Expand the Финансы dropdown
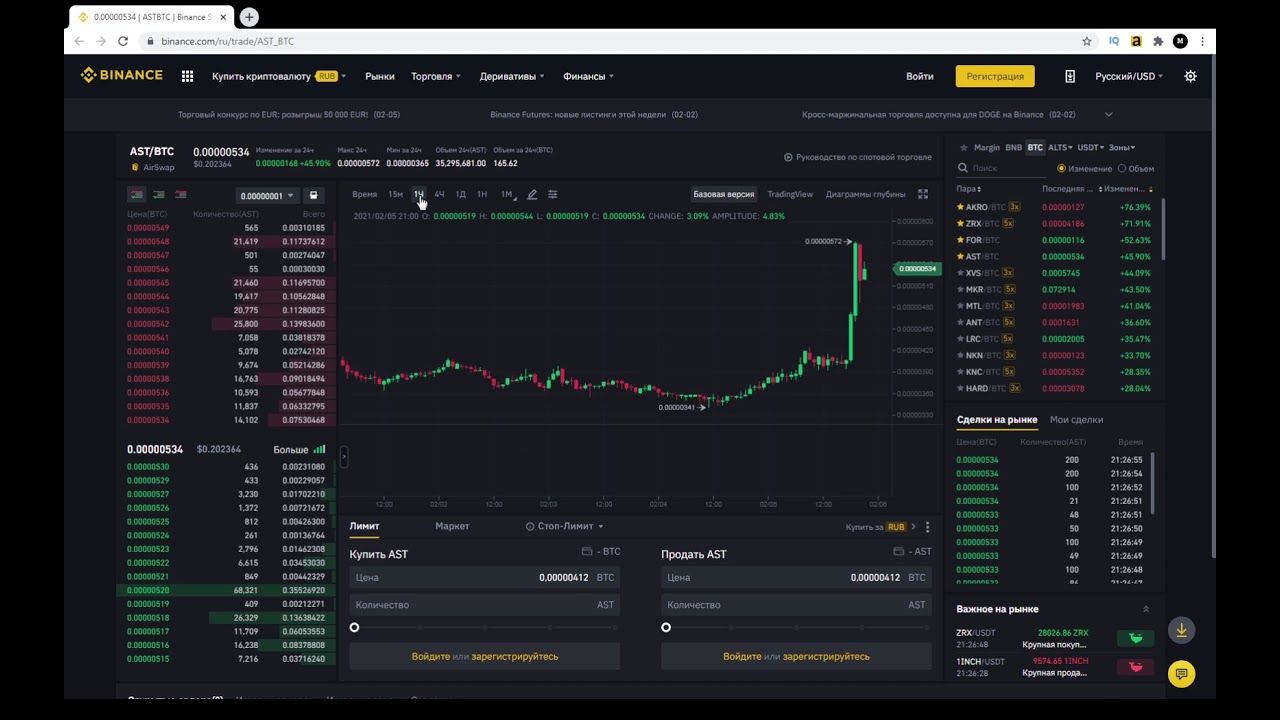 coord(588,76)
